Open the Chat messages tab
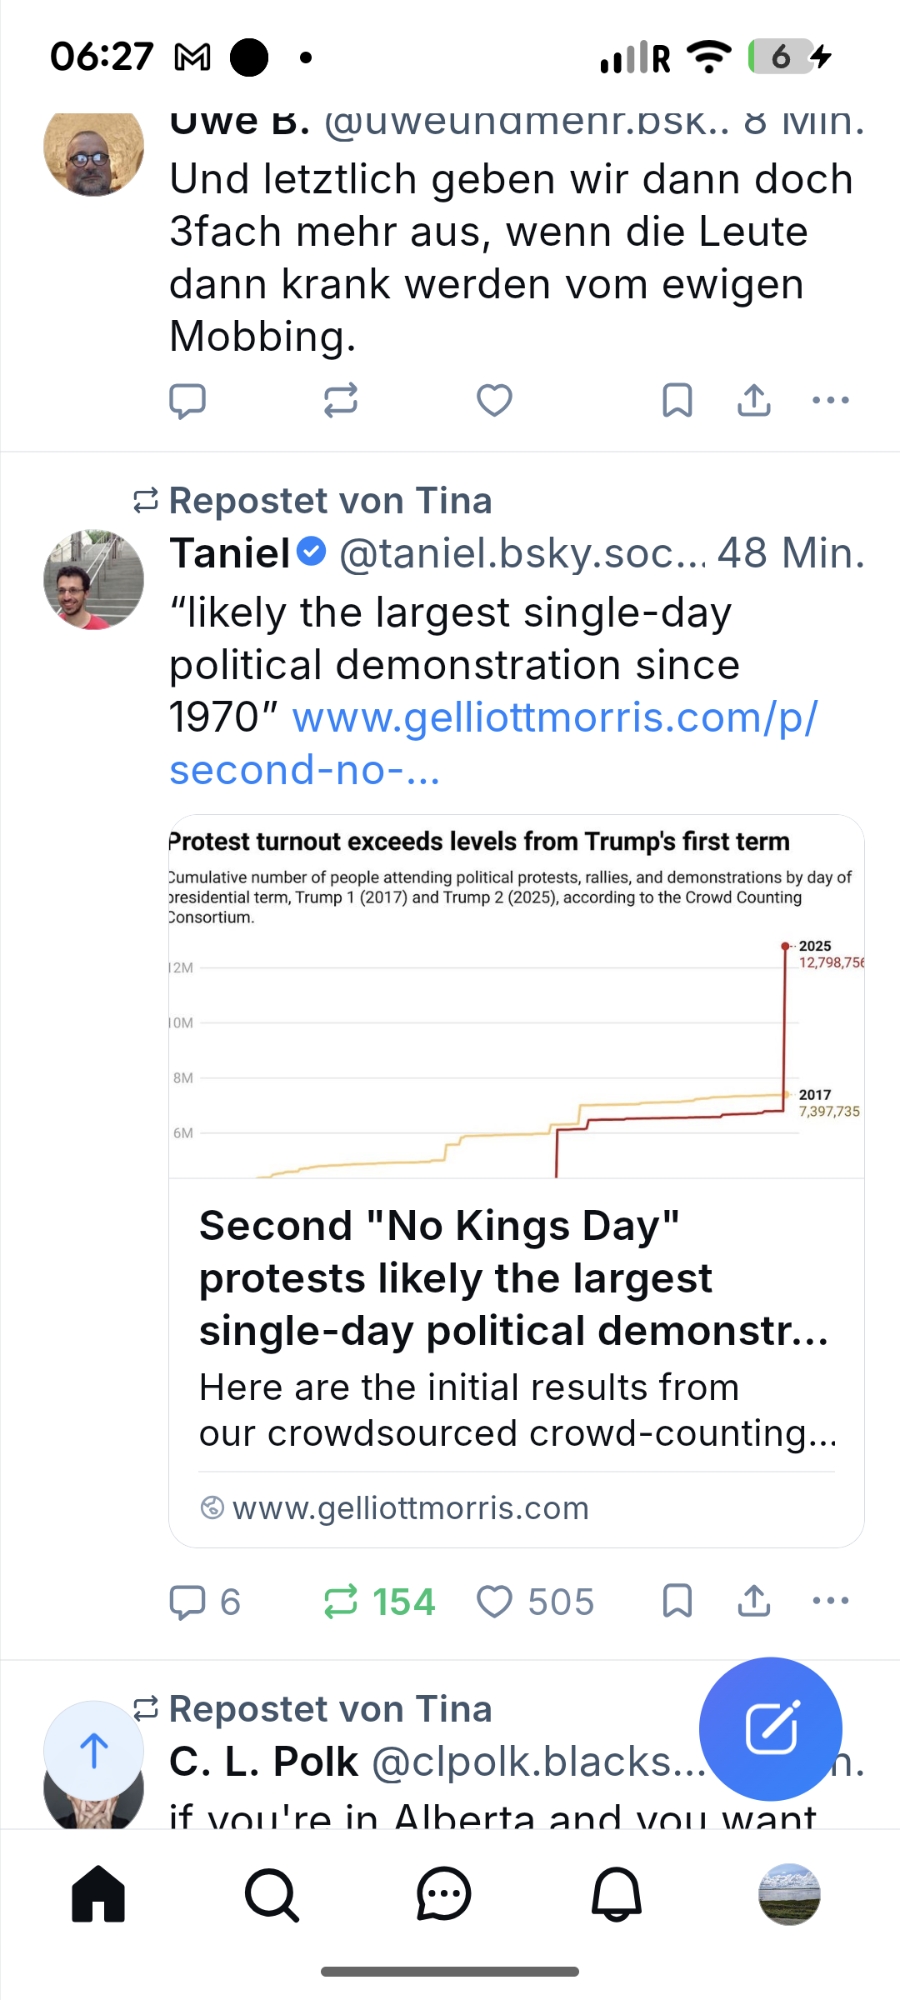The image size is (900, 2000). pyautogui.click(x=443, y=1894)
